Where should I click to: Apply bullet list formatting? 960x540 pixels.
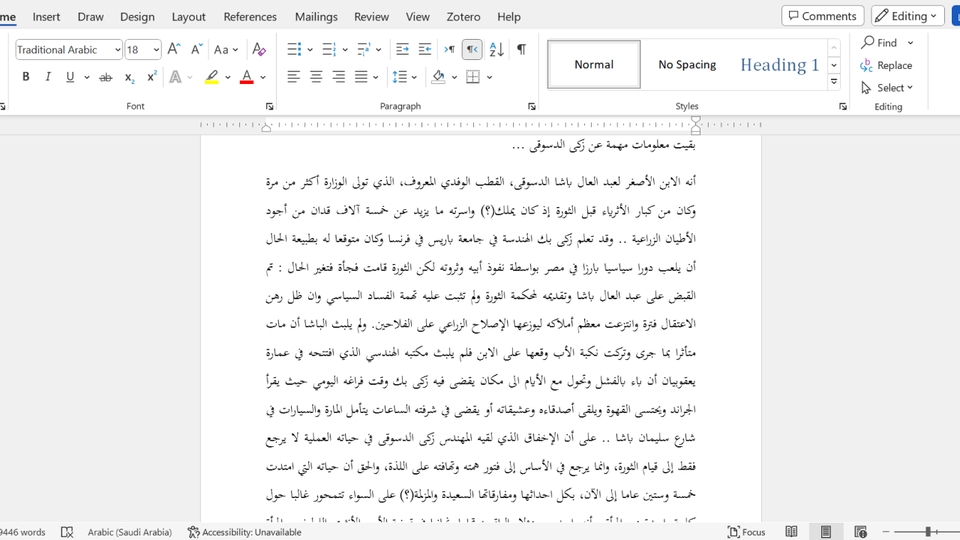(x=294, y=50)
